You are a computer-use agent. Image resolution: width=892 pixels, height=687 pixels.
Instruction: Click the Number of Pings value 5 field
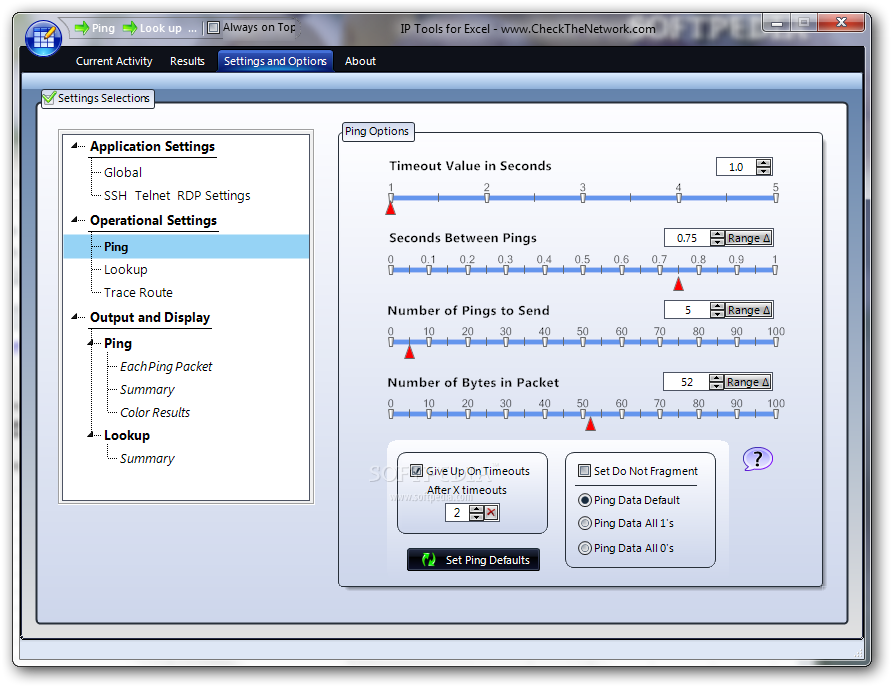pyautogui.click(x=687, y=311)
